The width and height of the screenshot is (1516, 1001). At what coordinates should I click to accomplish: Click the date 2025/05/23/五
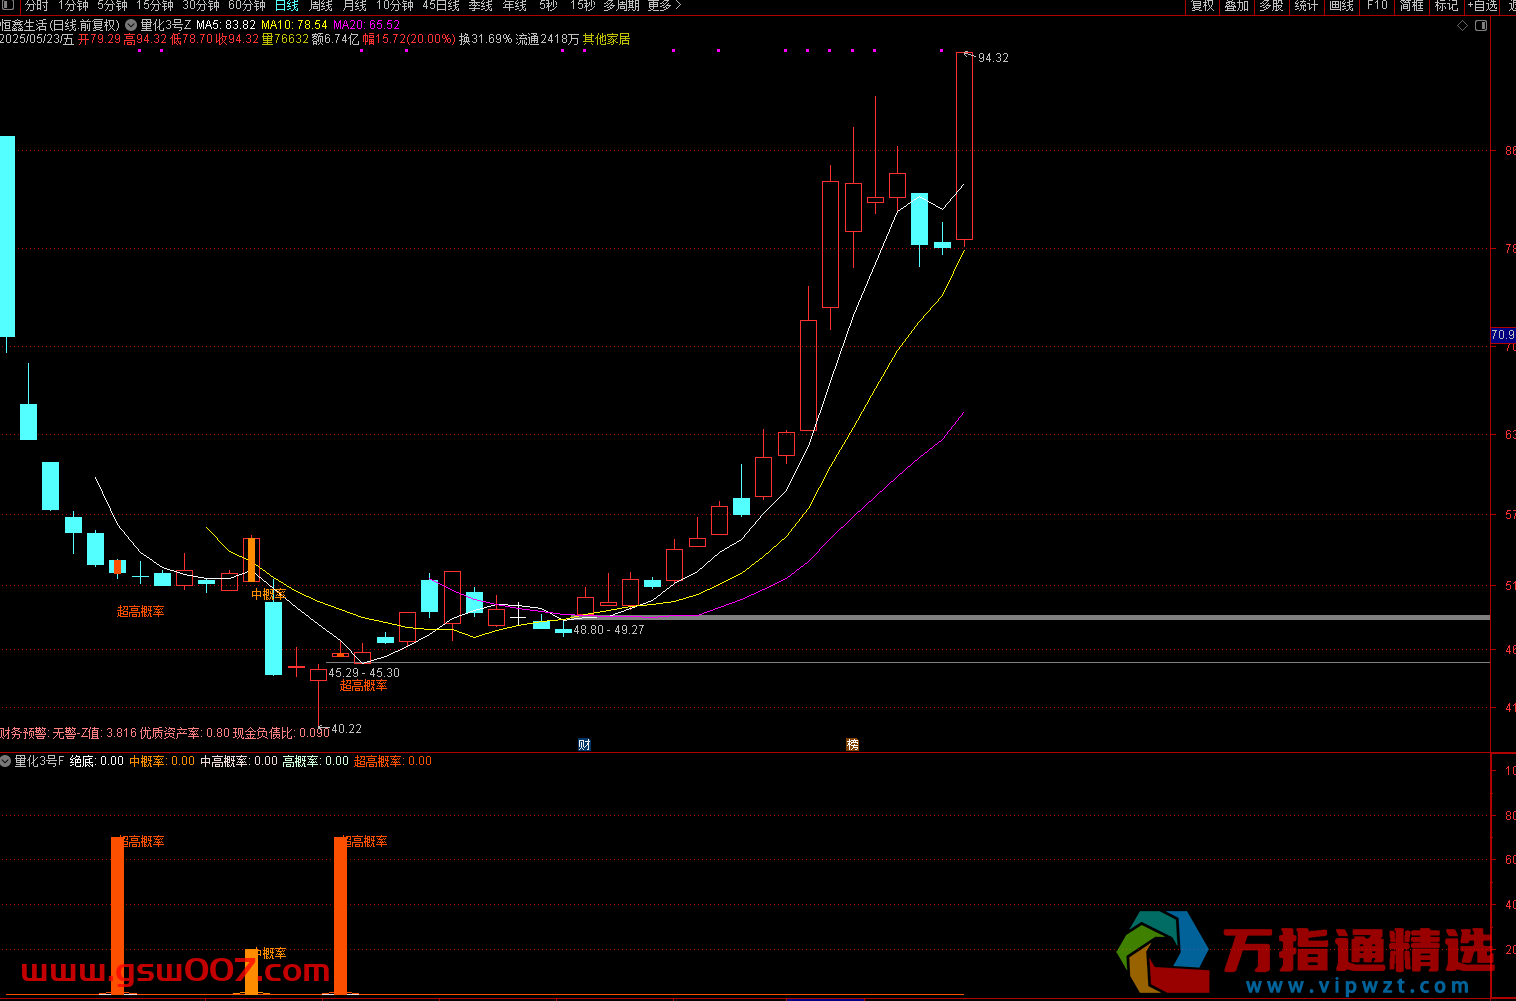click(37, 39)
